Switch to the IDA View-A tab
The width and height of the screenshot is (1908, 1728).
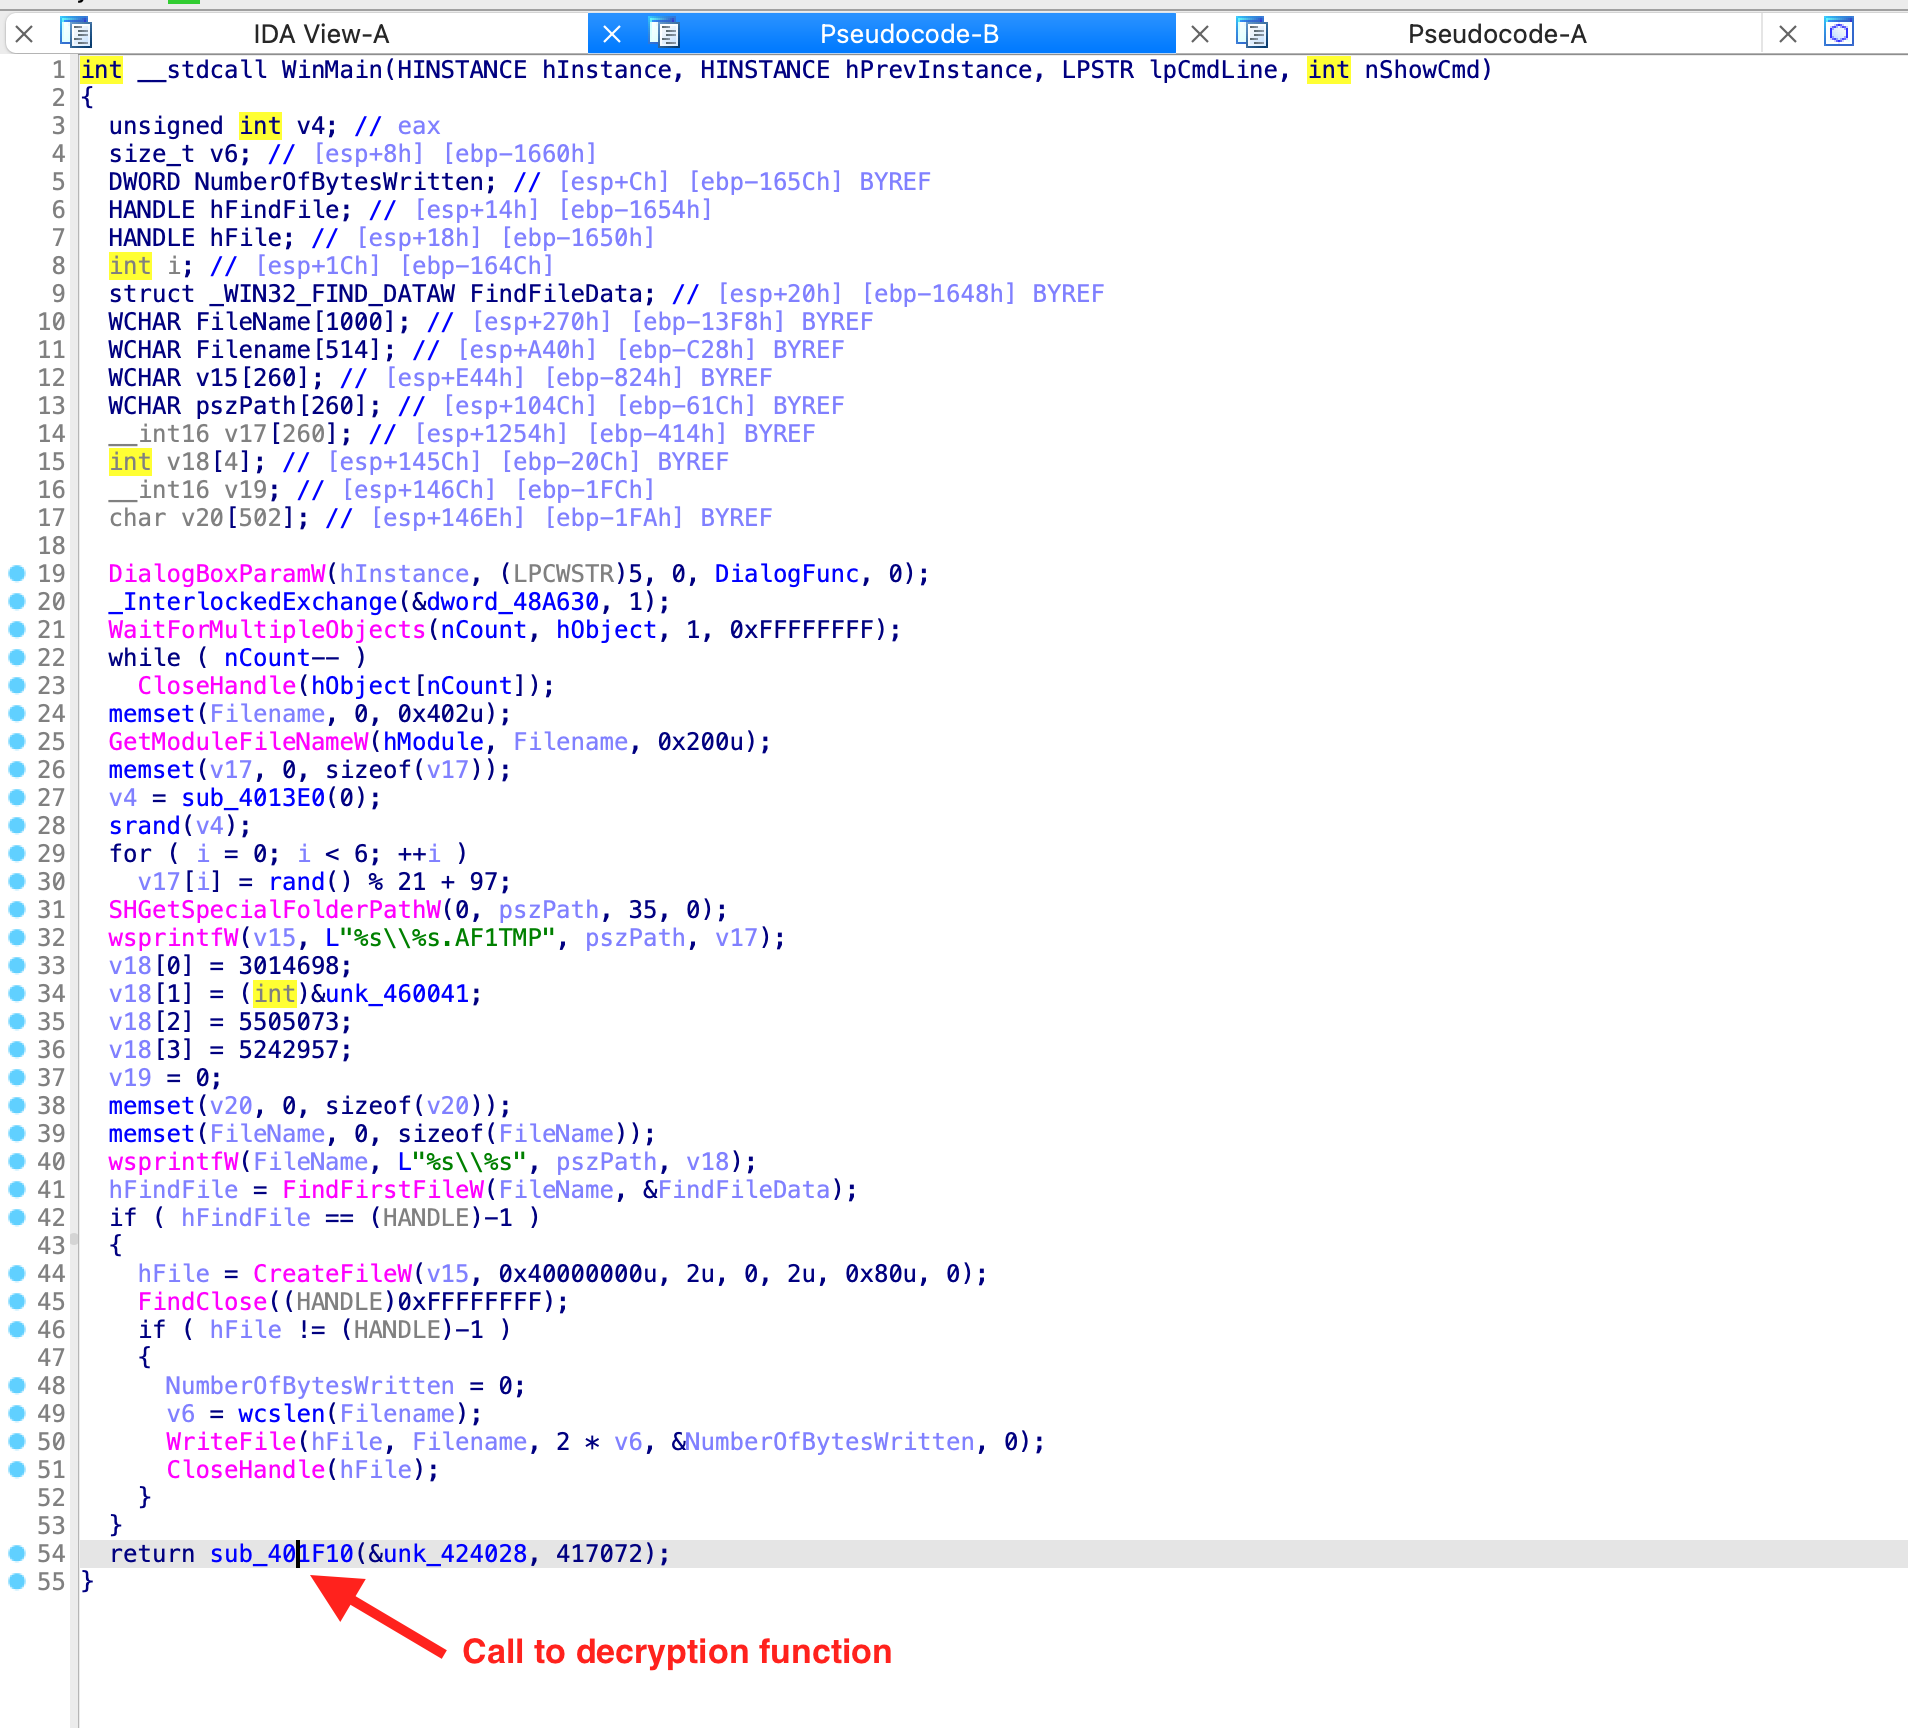tap(320, 34)
